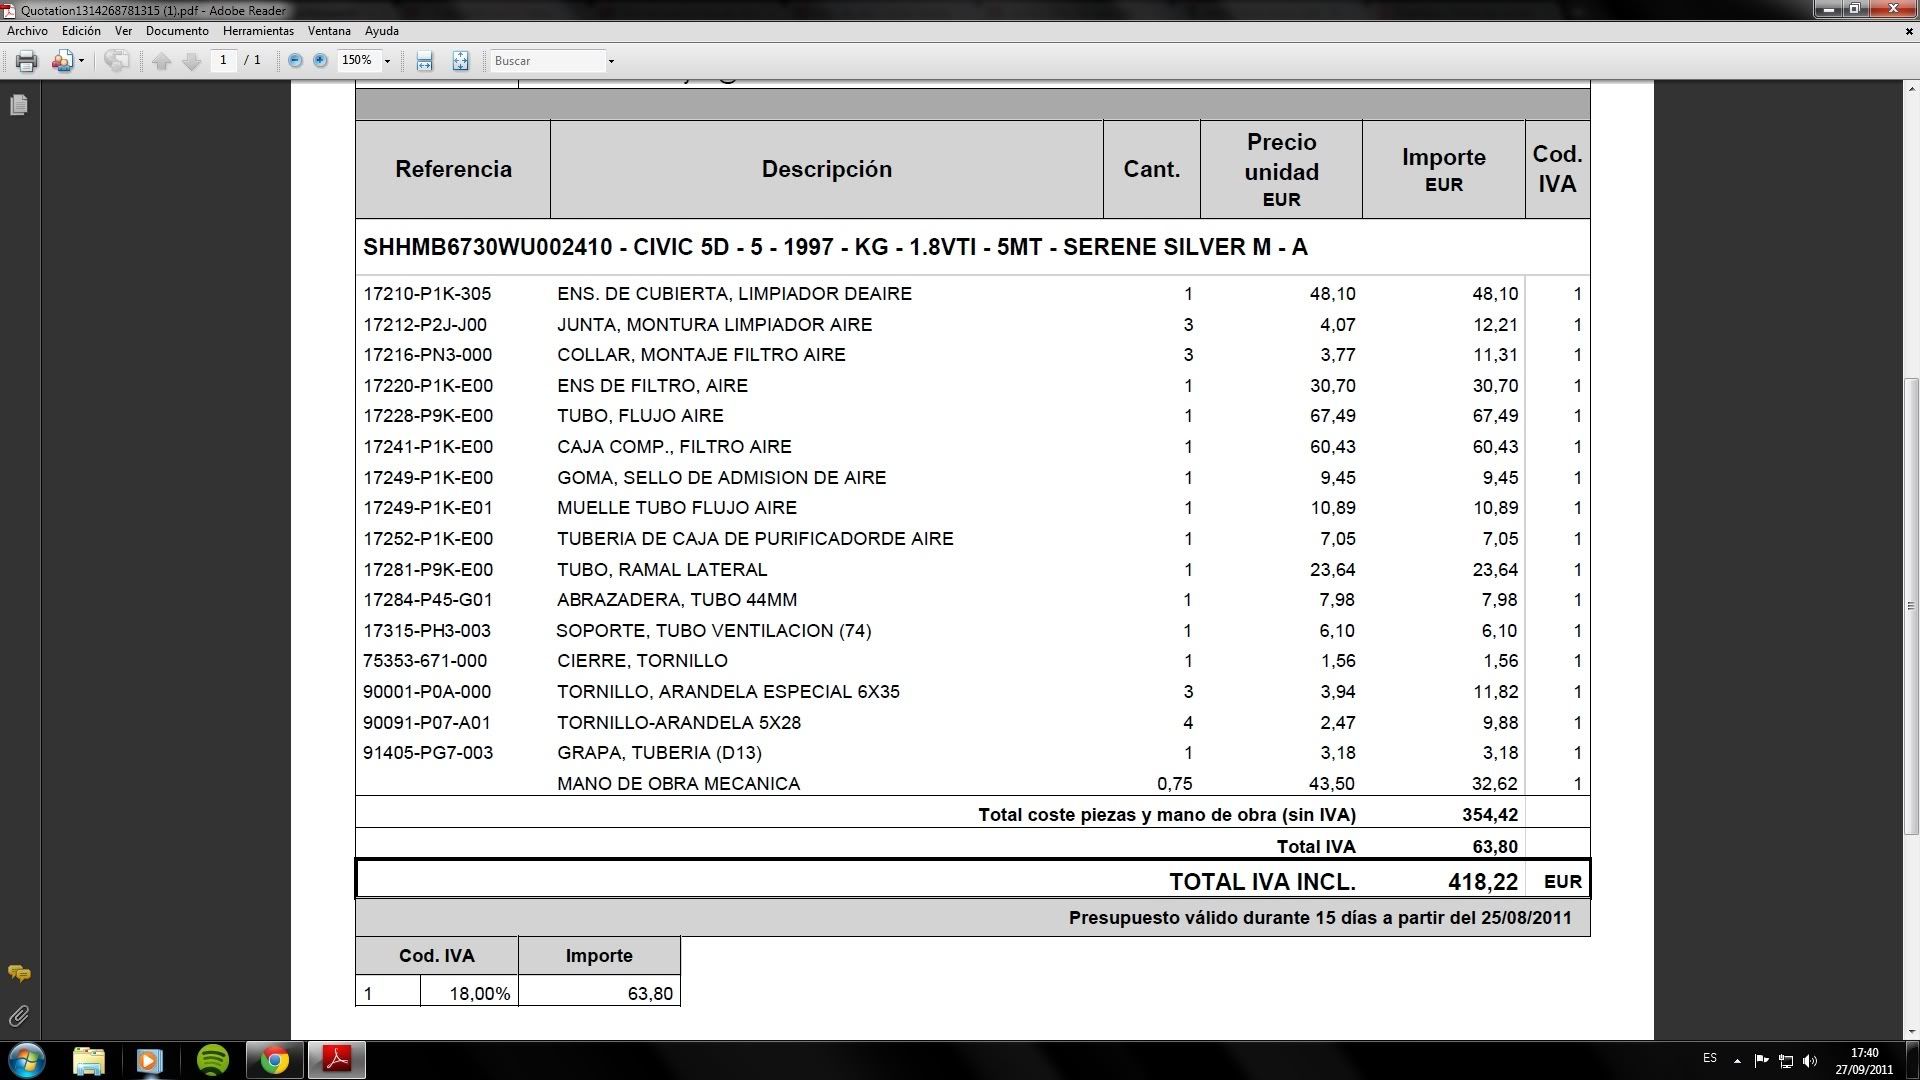Open the Comments panel icon in left sidebar
Image resolution: width=1920 pixels, height=1080 pixels.
pos(19,973)
